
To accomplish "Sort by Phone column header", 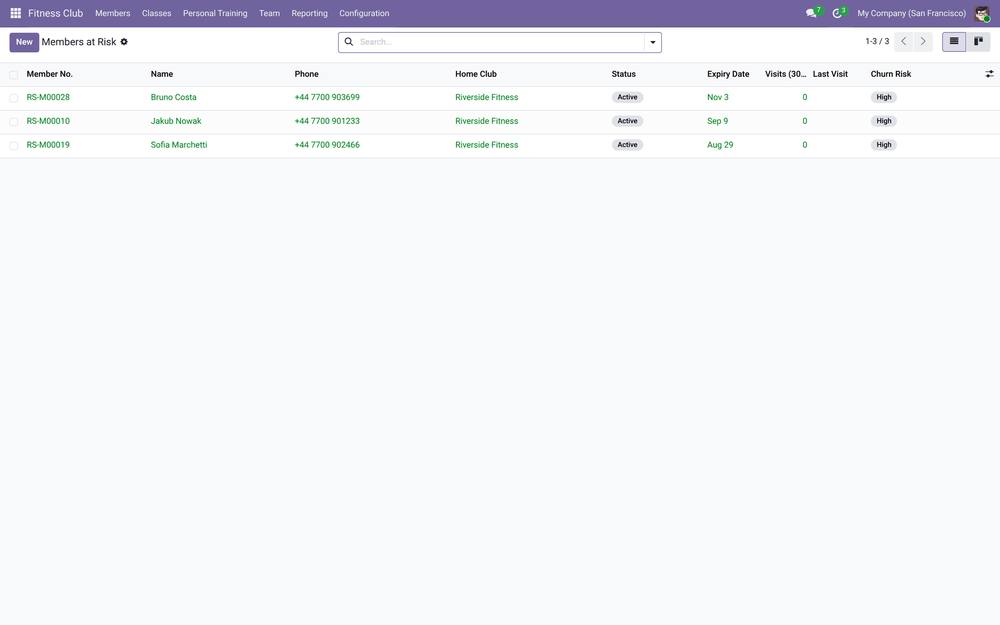I will click(307, 74).
